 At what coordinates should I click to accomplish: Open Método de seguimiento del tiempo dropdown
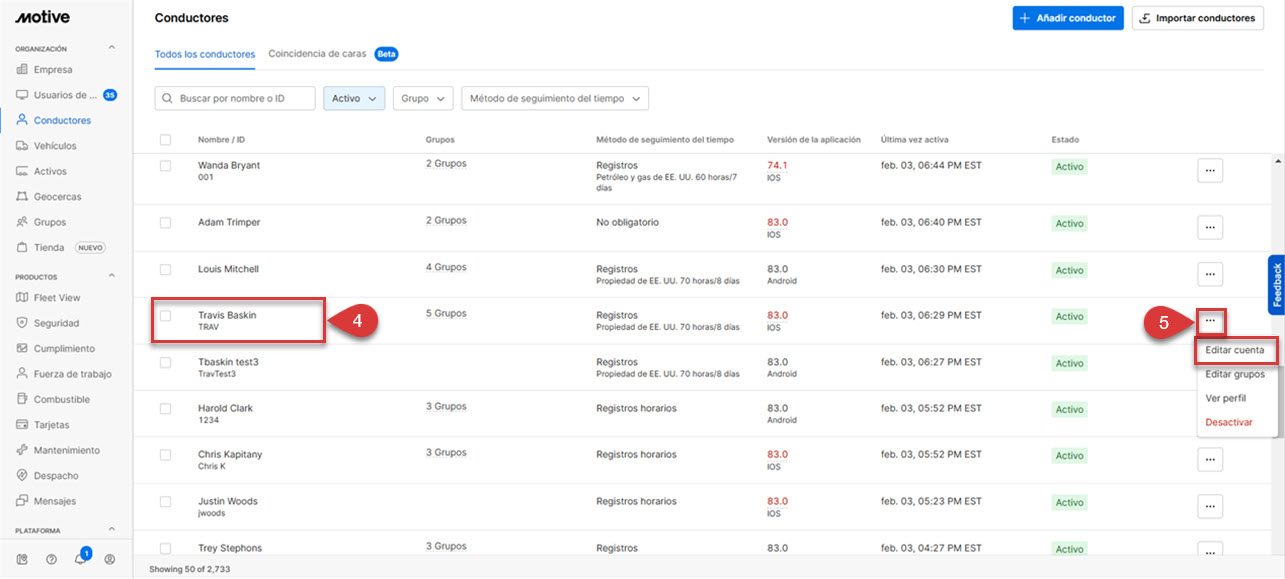pos(555,98)
